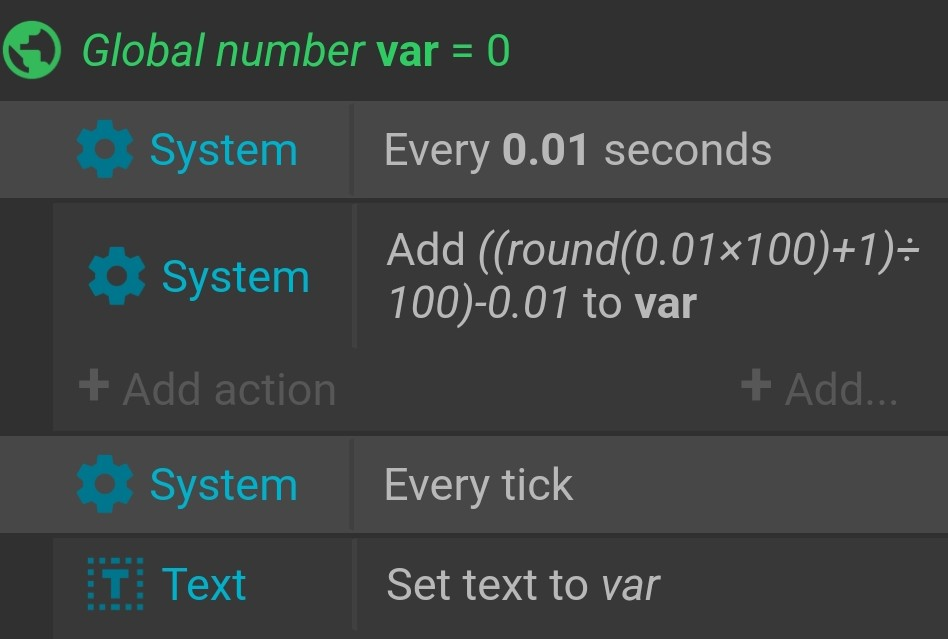This screenshot has width=948, height=639.
Task: Click the gear icon of the Add to var action
Action: coord(117,276)
